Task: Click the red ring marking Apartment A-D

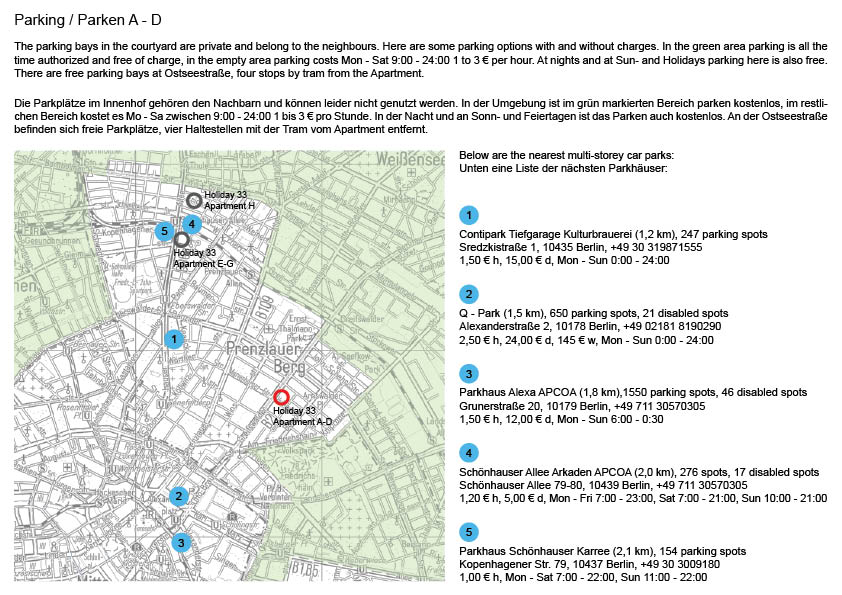Action: (281, 397)
